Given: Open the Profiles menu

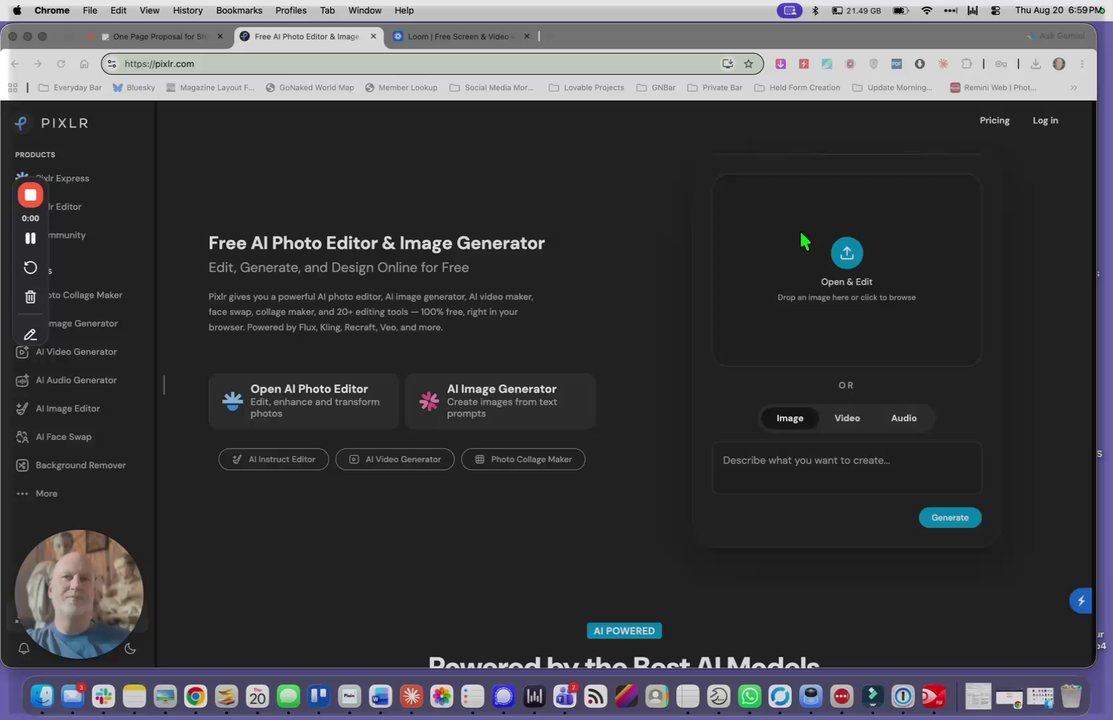Looking at the screenshot, I should (x=291, y=11).
